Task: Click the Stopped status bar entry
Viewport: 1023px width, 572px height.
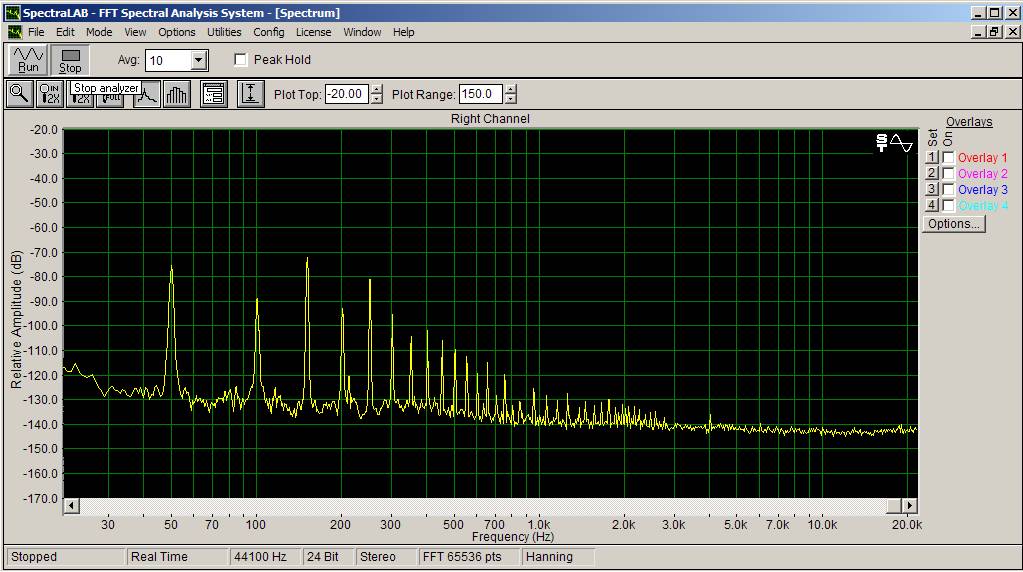Action: [x=65, y=557]
